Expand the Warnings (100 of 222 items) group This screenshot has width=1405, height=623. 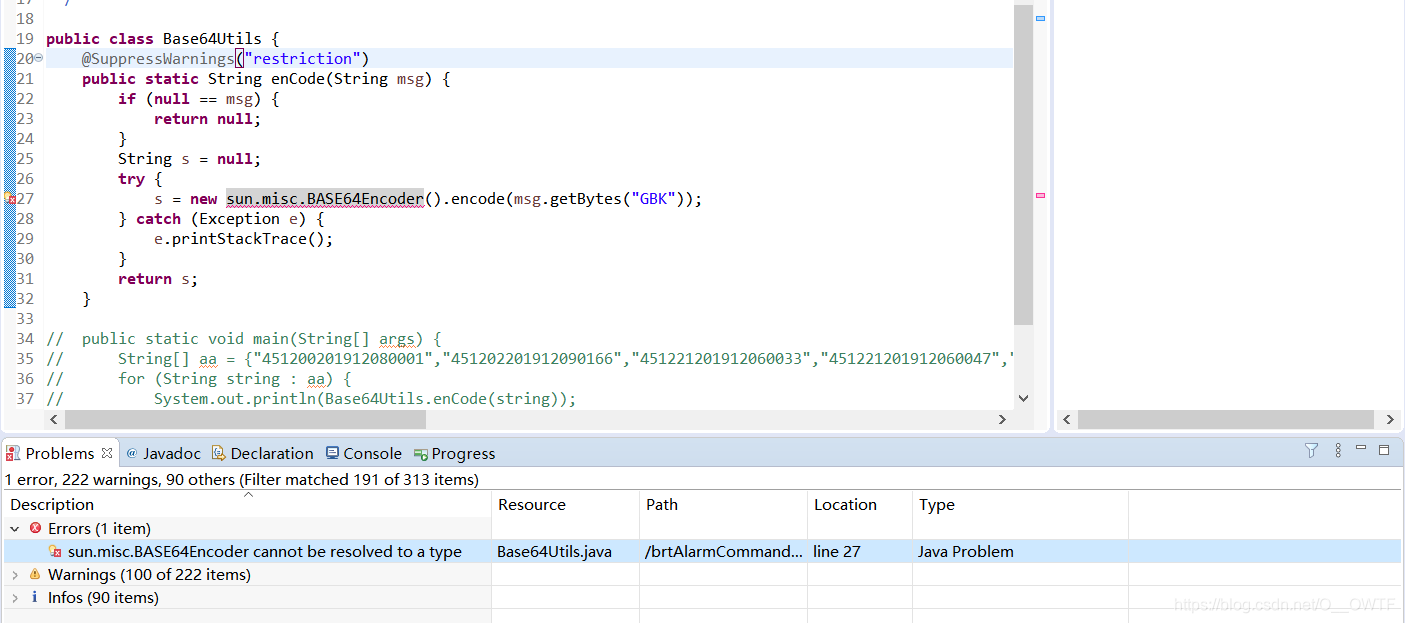pyautogui.click(x=14, y=574)
